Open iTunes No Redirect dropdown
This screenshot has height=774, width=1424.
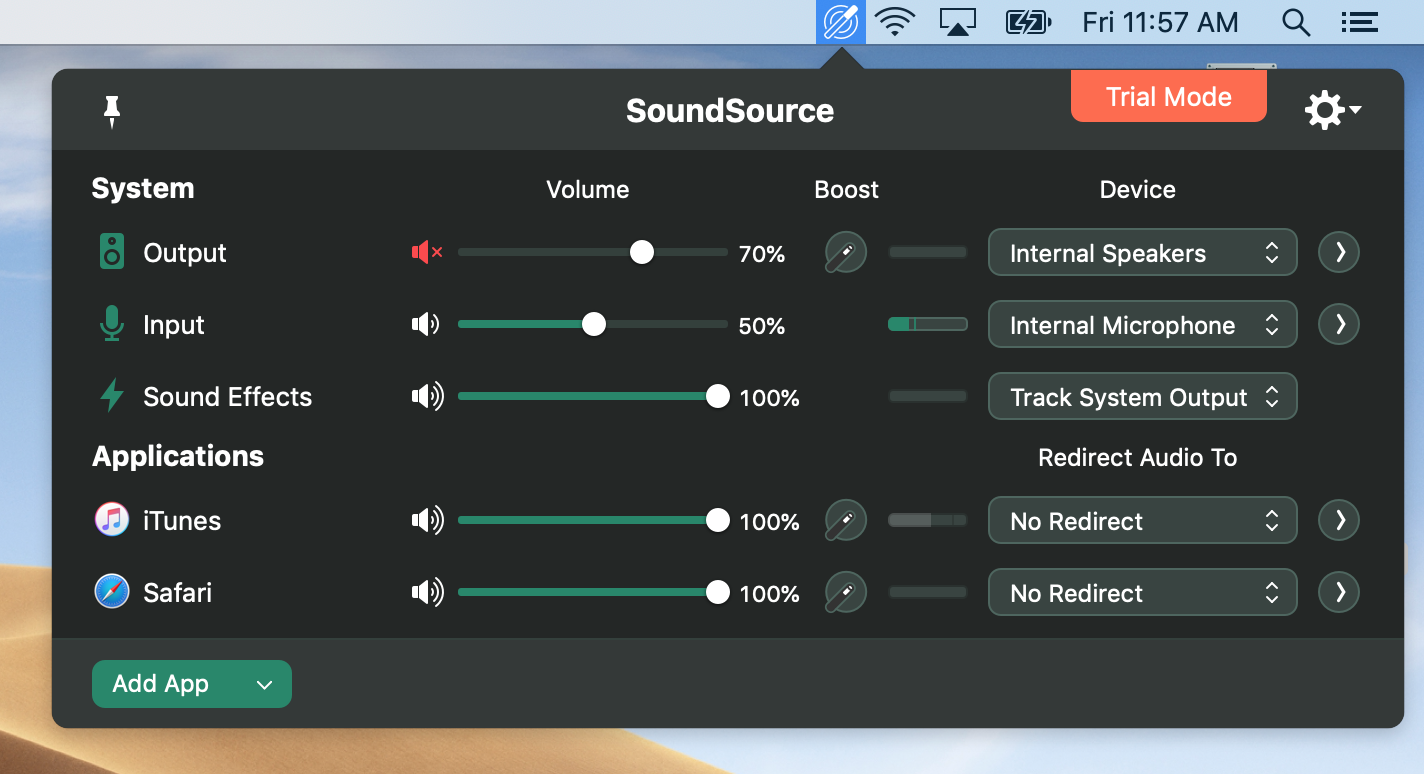pos(1143,520)
